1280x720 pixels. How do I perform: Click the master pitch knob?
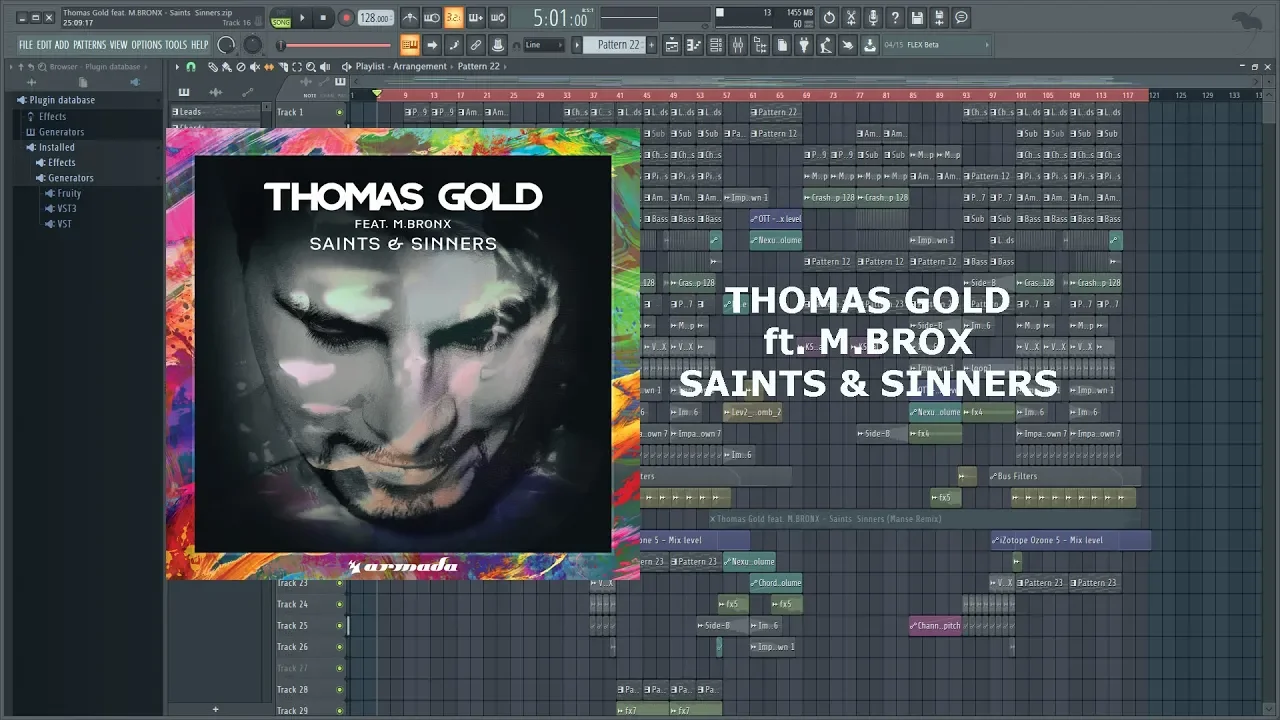point(253,45)
